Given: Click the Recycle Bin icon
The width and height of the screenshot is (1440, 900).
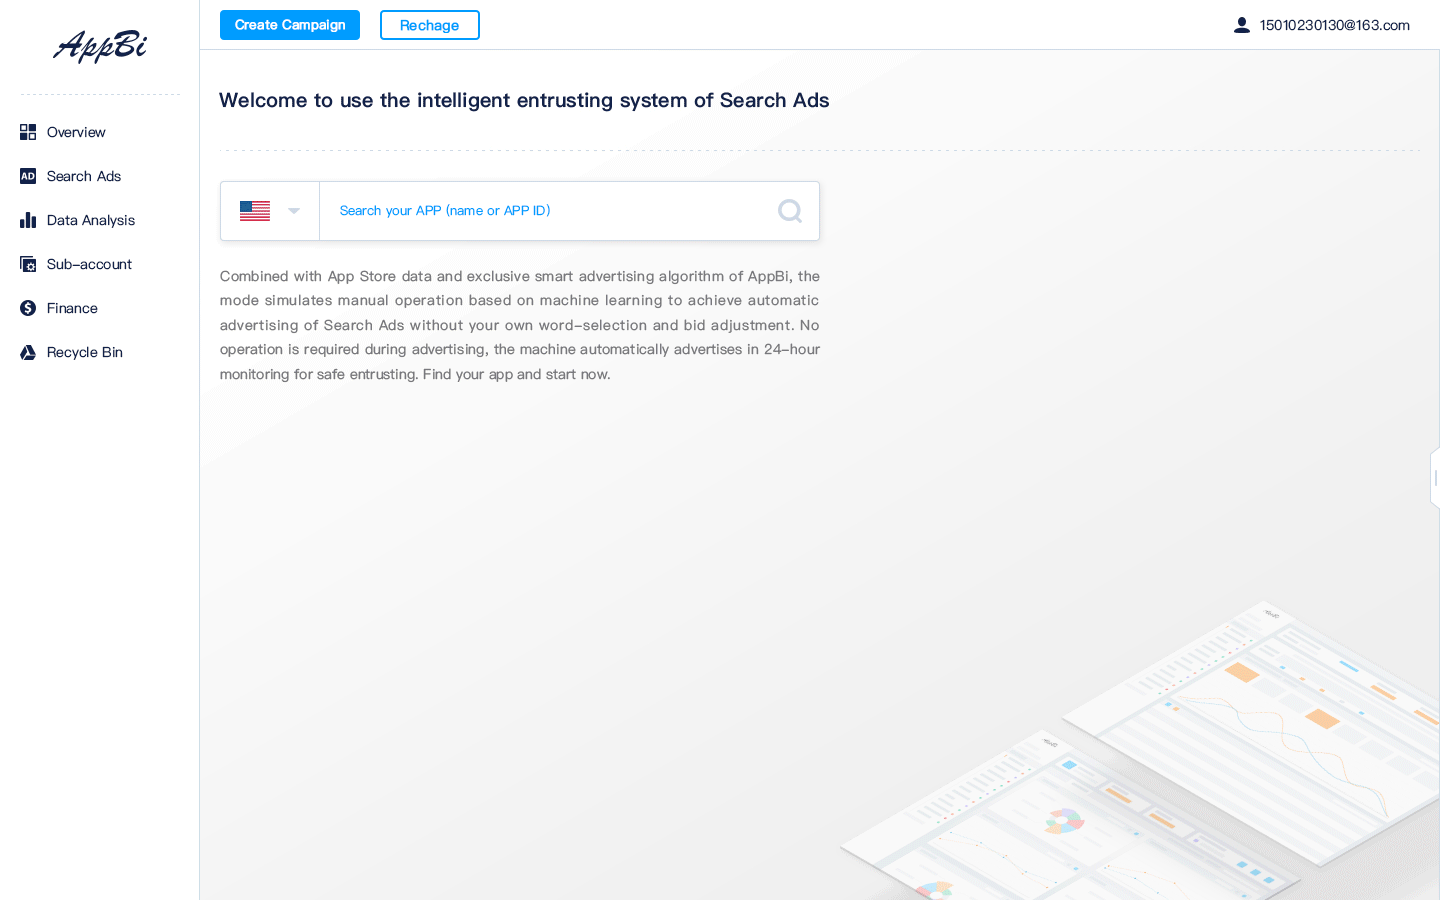Looking at the screenshot, I should coord(28,352).
